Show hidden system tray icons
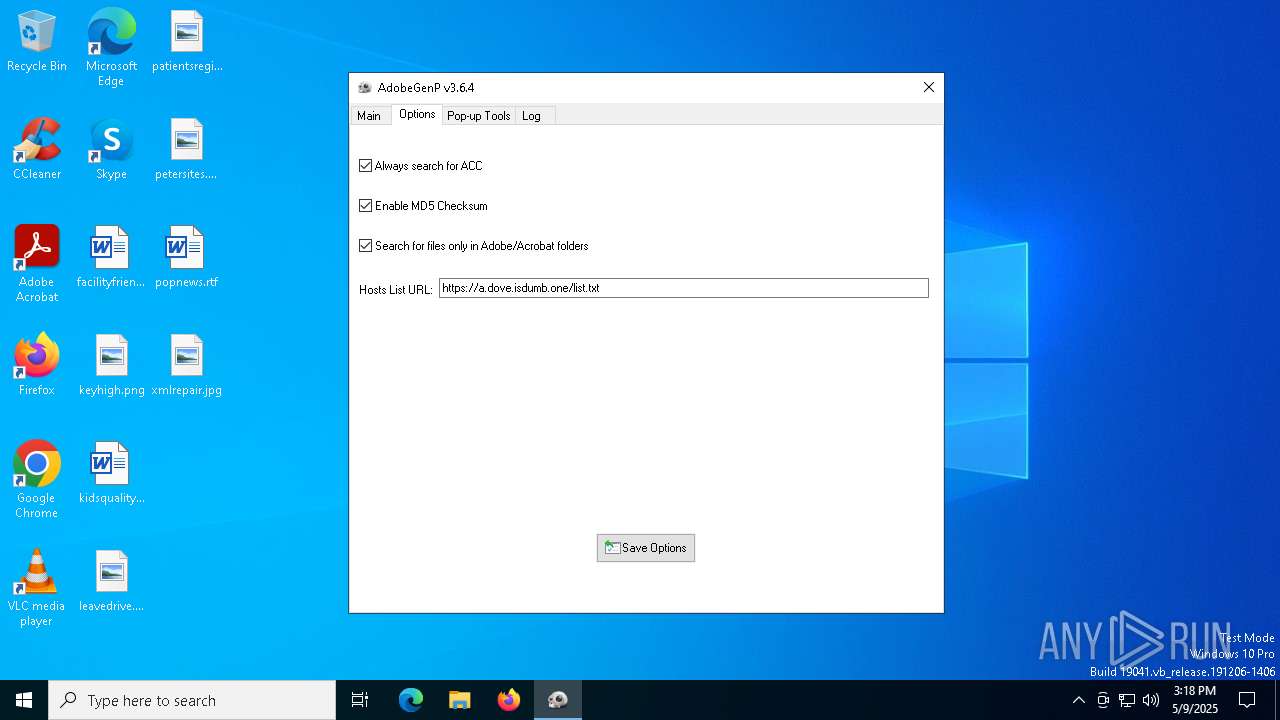The width and height of the screenshot is (1280, 720). (1078, 700)
